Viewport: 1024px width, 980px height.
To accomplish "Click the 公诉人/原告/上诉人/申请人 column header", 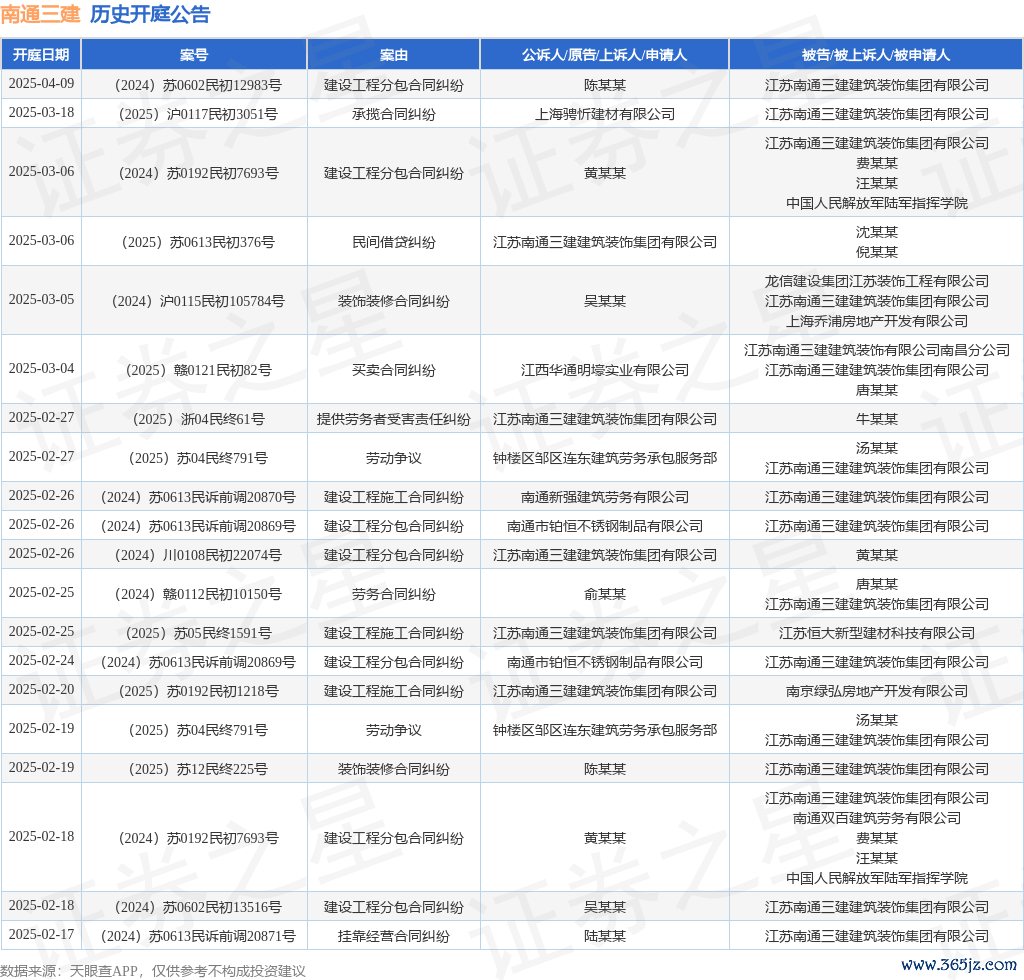I will point(605,55).
